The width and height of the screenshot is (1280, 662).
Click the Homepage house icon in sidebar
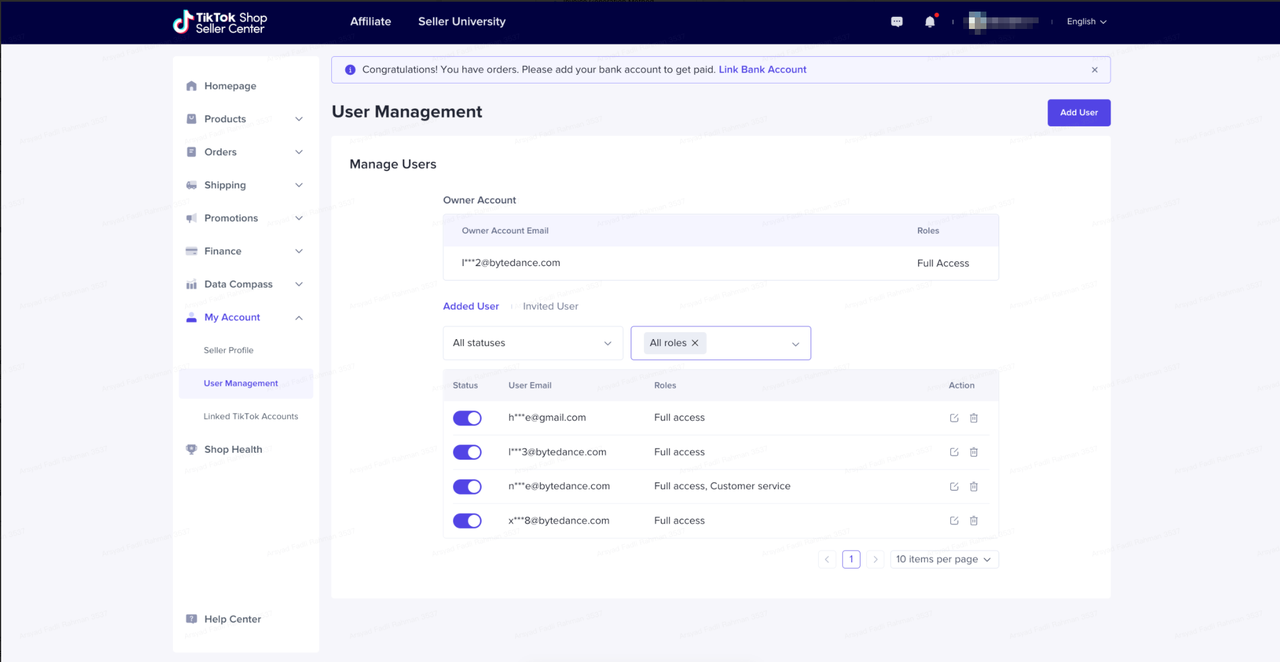click(192, 86)
